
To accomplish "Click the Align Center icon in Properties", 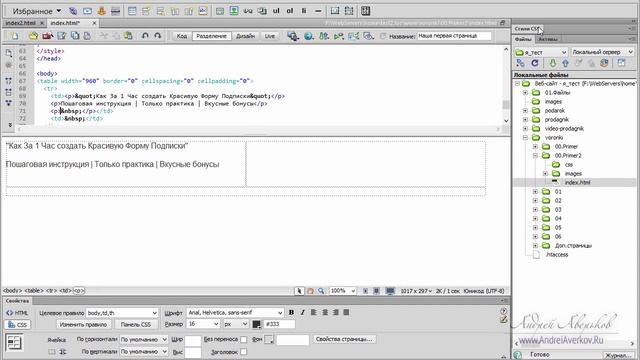I will tap(325, 312).
